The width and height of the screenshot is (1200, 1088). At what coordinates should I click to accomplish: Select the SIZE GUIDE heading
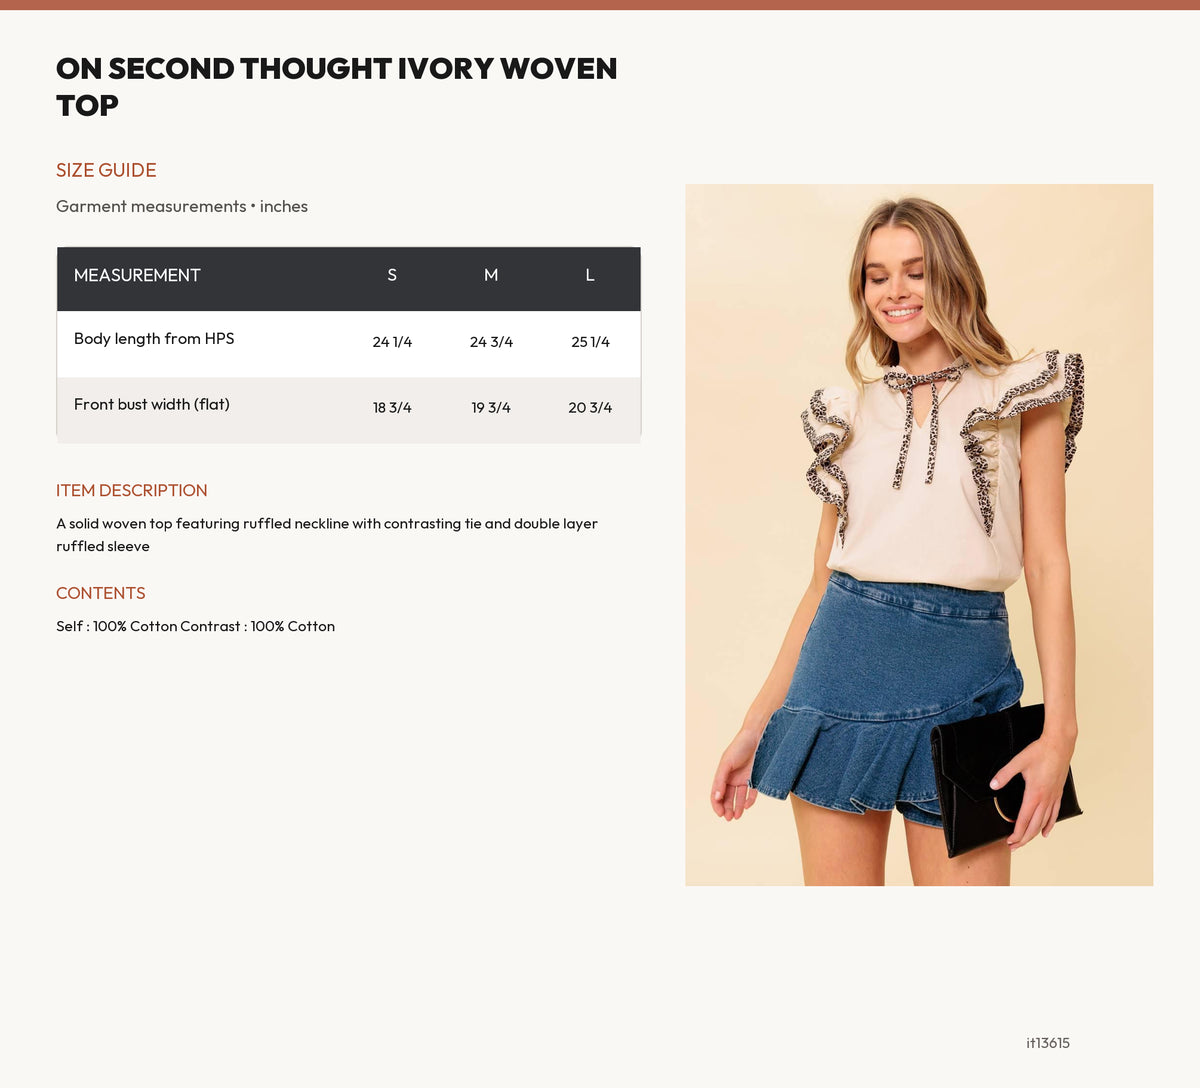[106, 170]
